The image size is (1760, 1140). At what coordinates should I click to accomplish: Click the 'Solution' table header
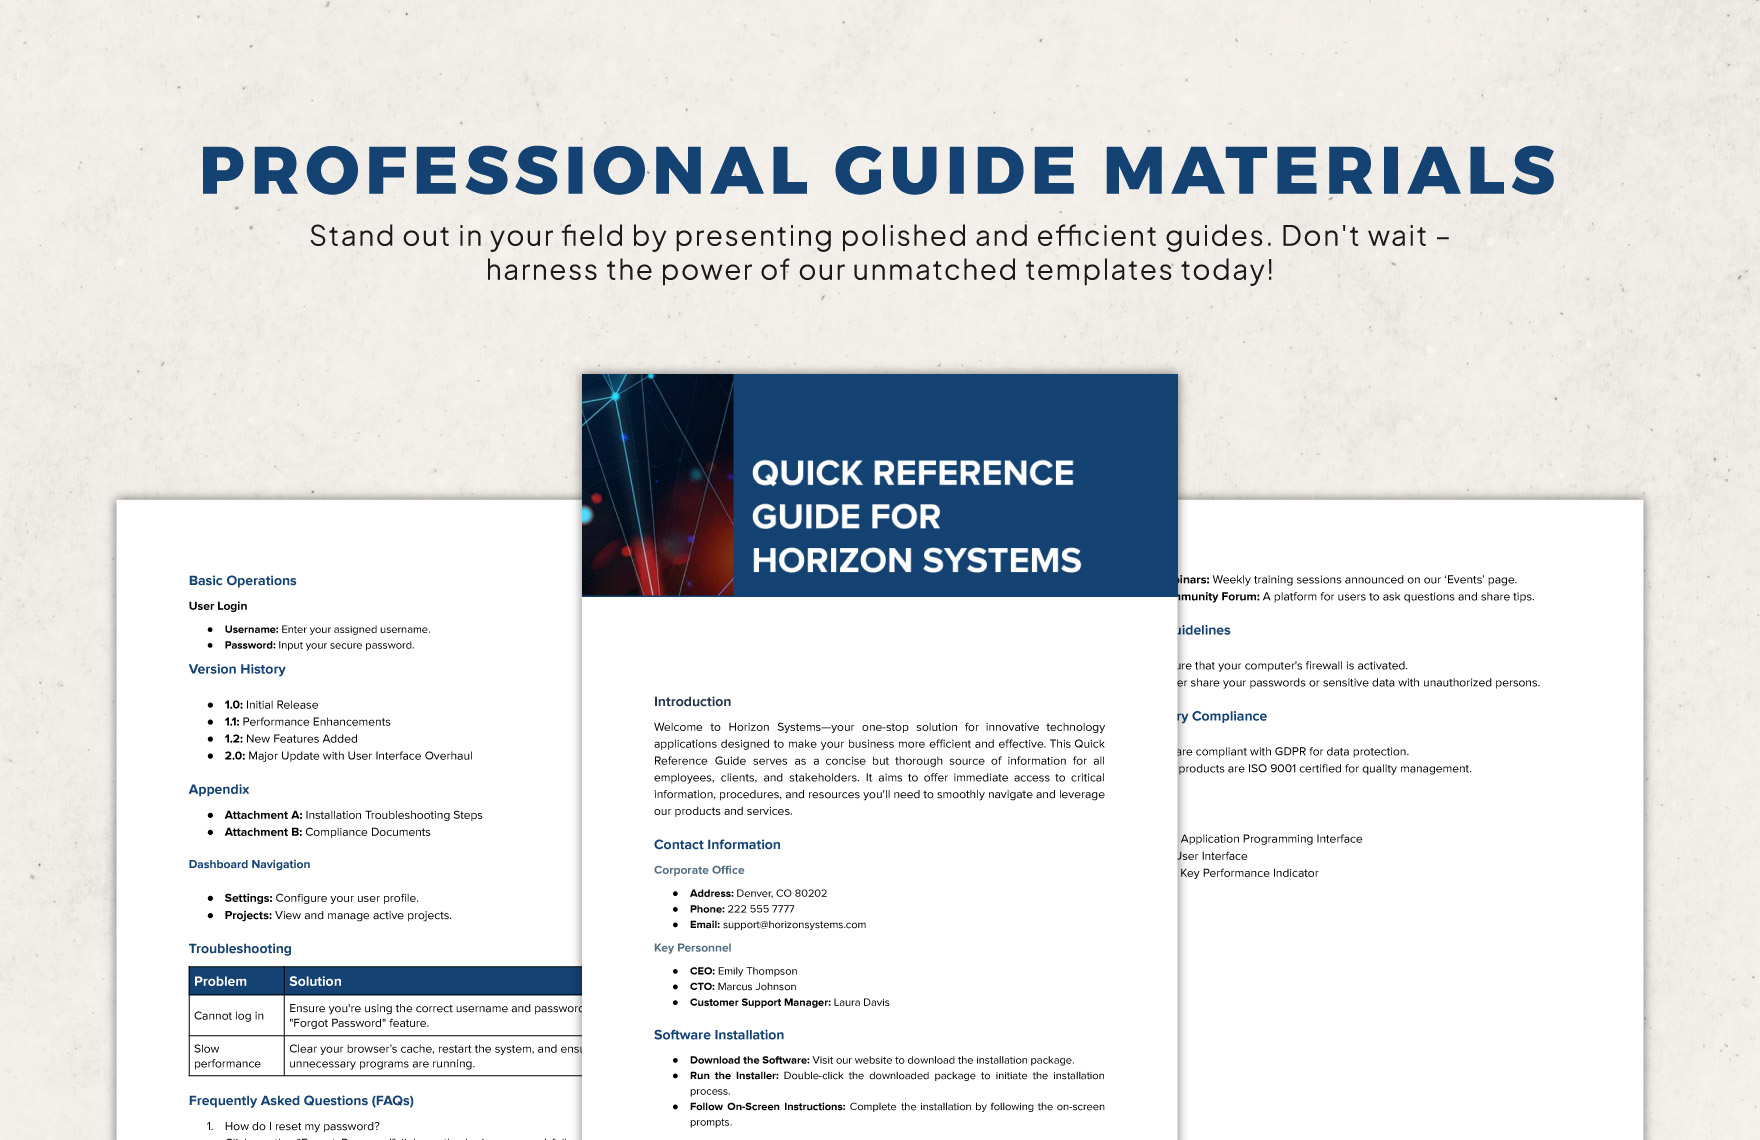tap(433, 981)
